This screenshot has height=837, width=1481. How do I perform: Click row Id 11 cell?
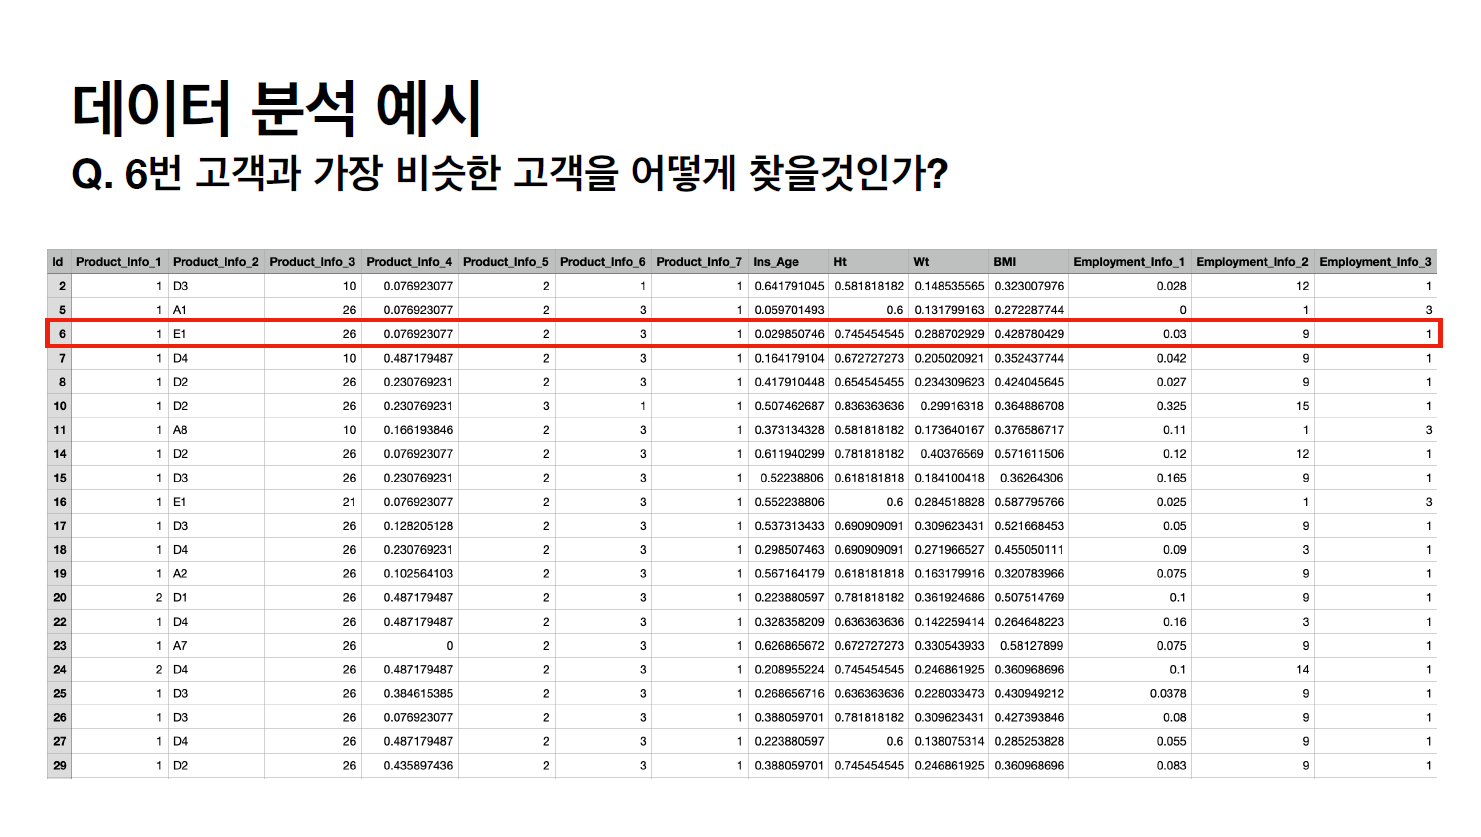tap(59, 430)
